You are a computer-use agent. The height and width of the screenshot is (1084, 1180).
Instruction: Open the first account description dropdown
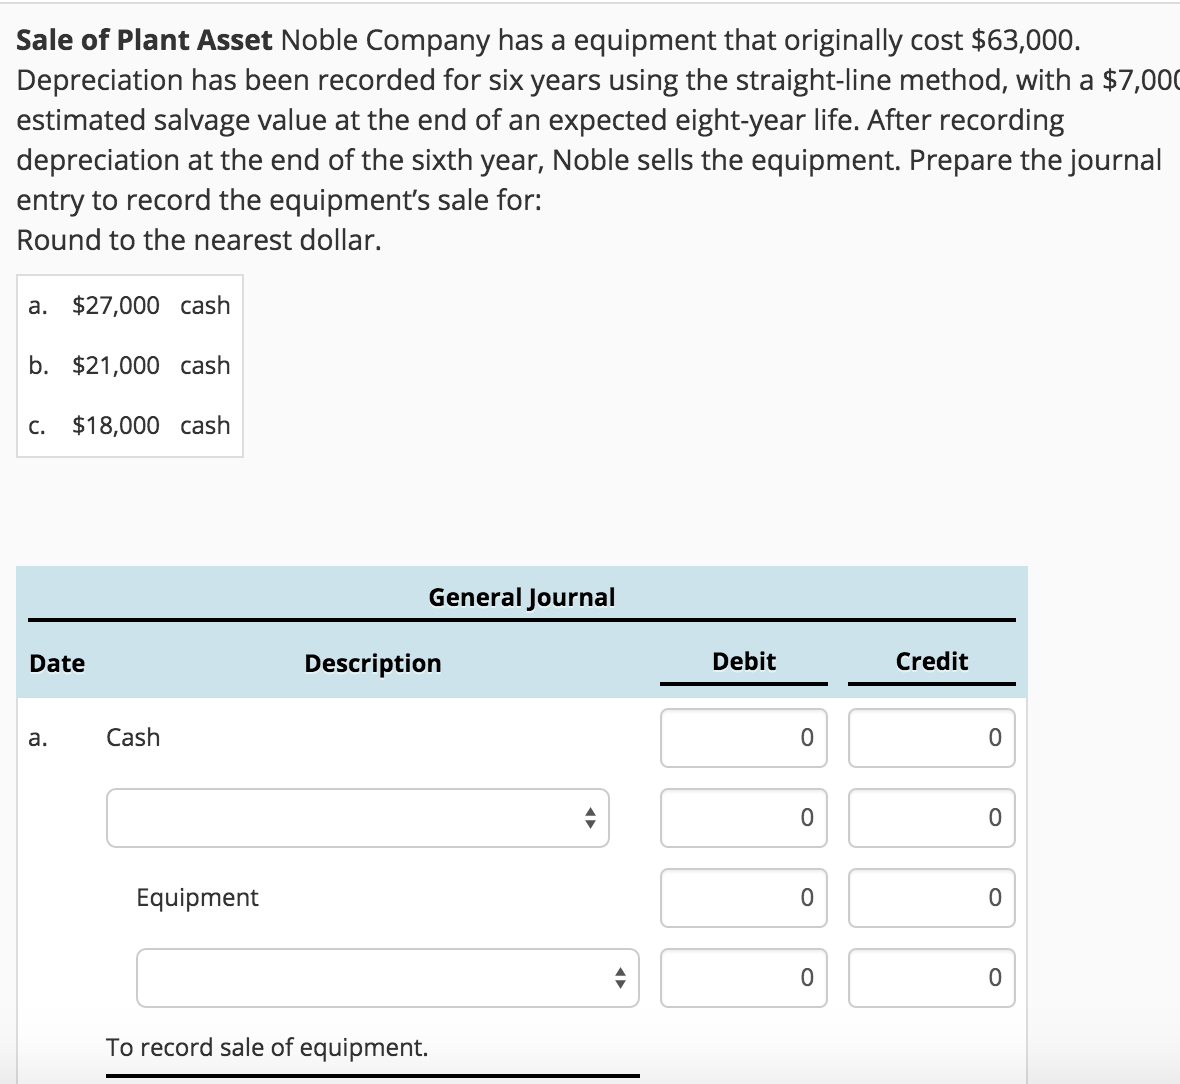tap(357, 818)
